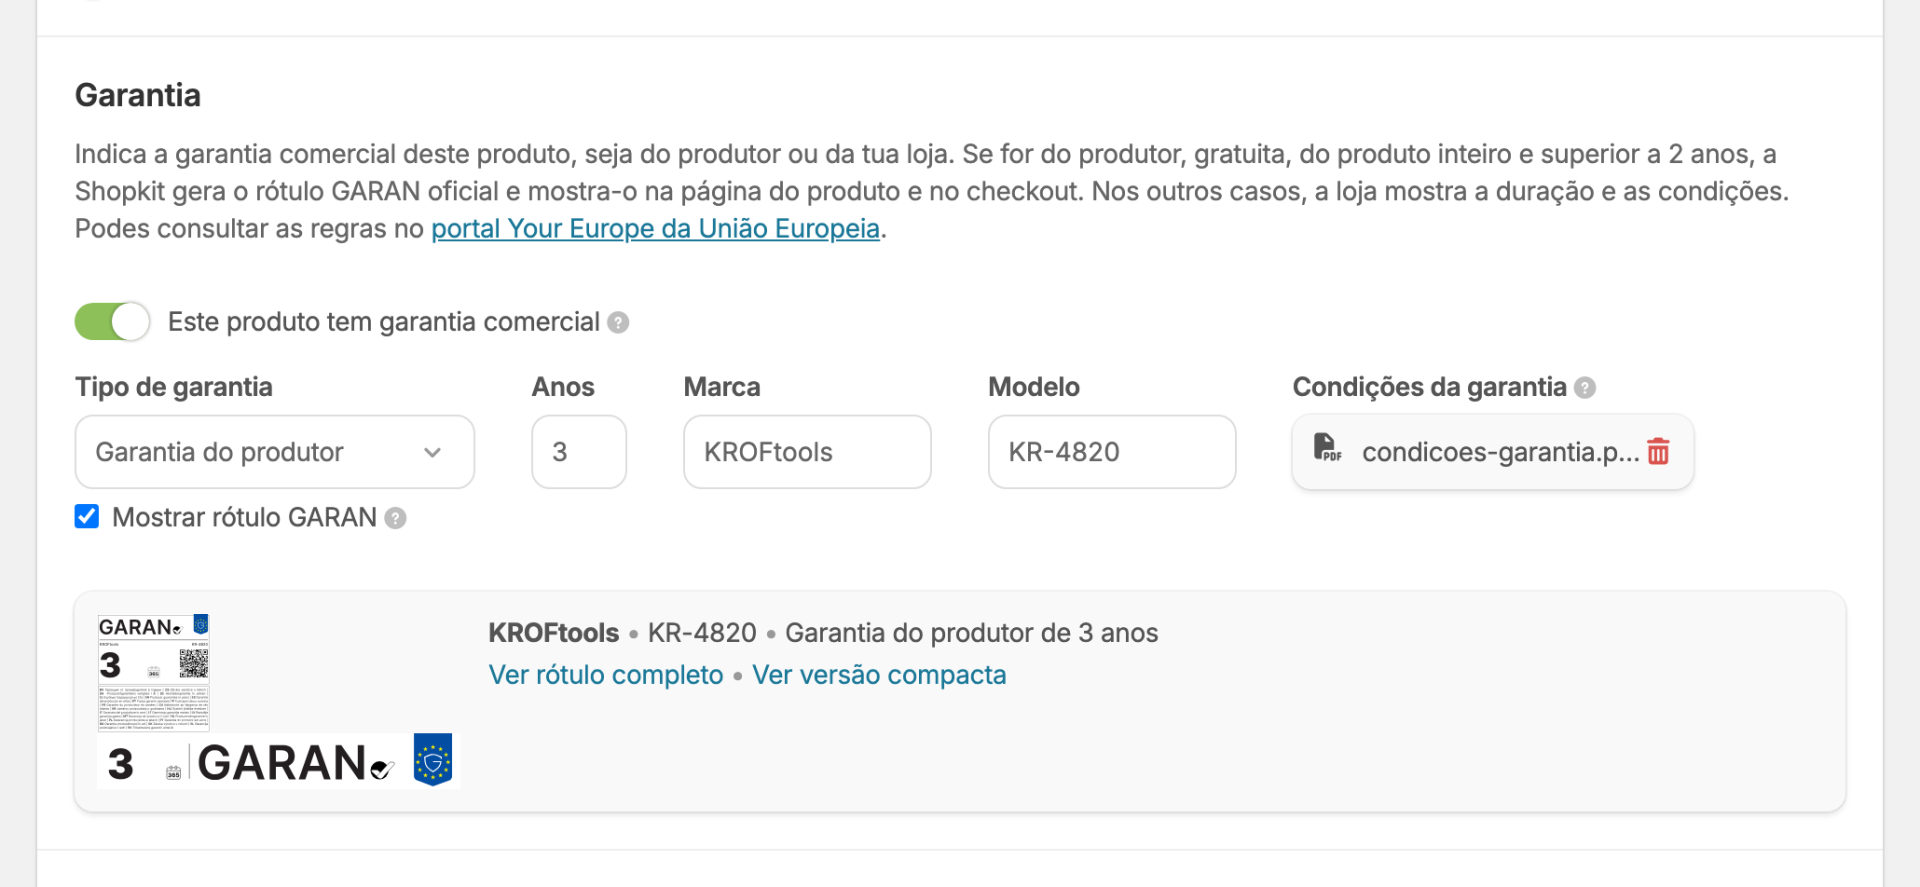Viewport: 1920px width, 887px height.
Task: Delete the condicoes-garantia PDF with trash icon
Action: point(1658,452)
